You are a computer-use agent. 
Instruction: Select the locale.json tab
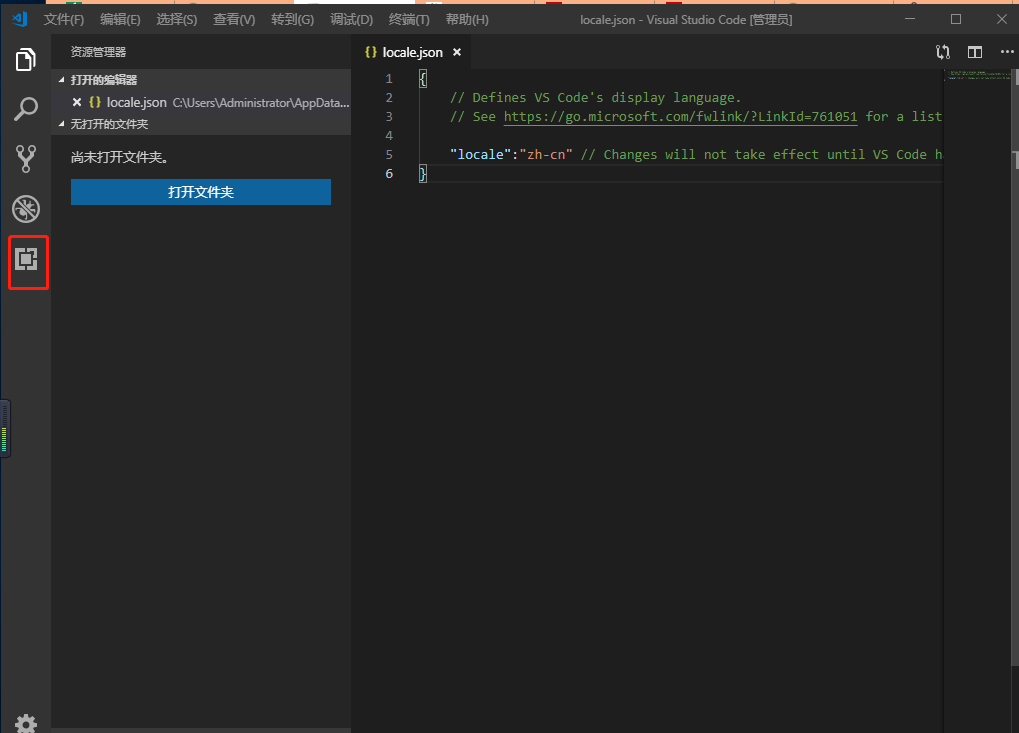click(x=411, y=52)
